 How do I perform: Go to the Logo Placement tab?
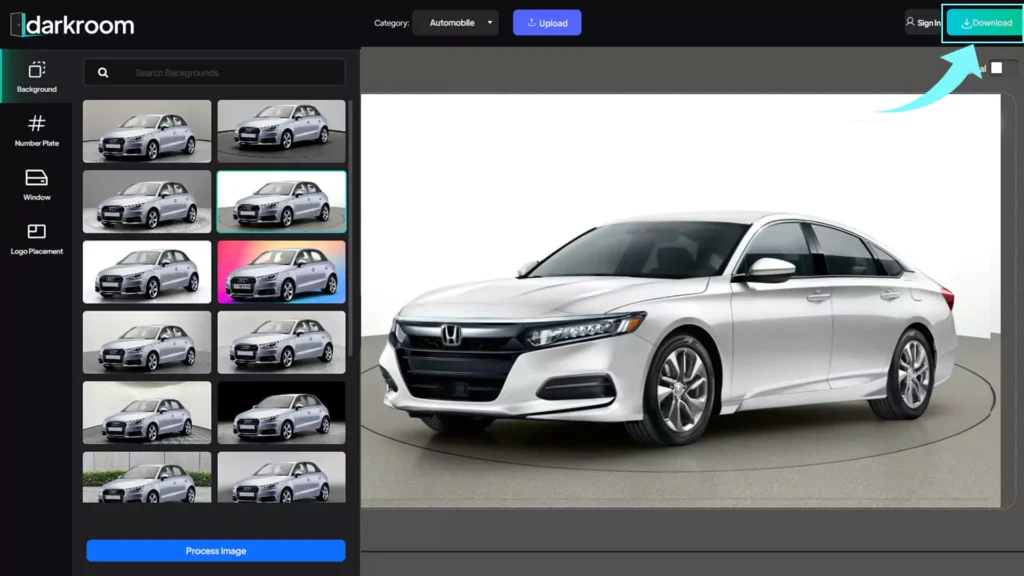[37, 239]
